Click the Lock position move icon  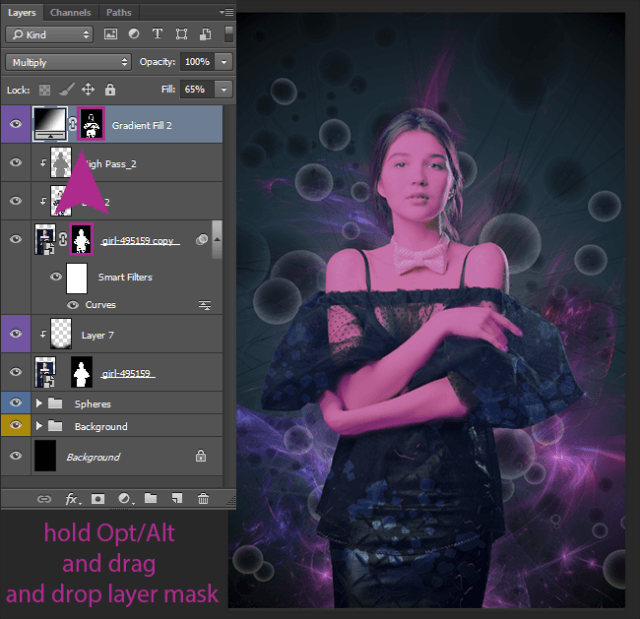click(x=87, y=89)
